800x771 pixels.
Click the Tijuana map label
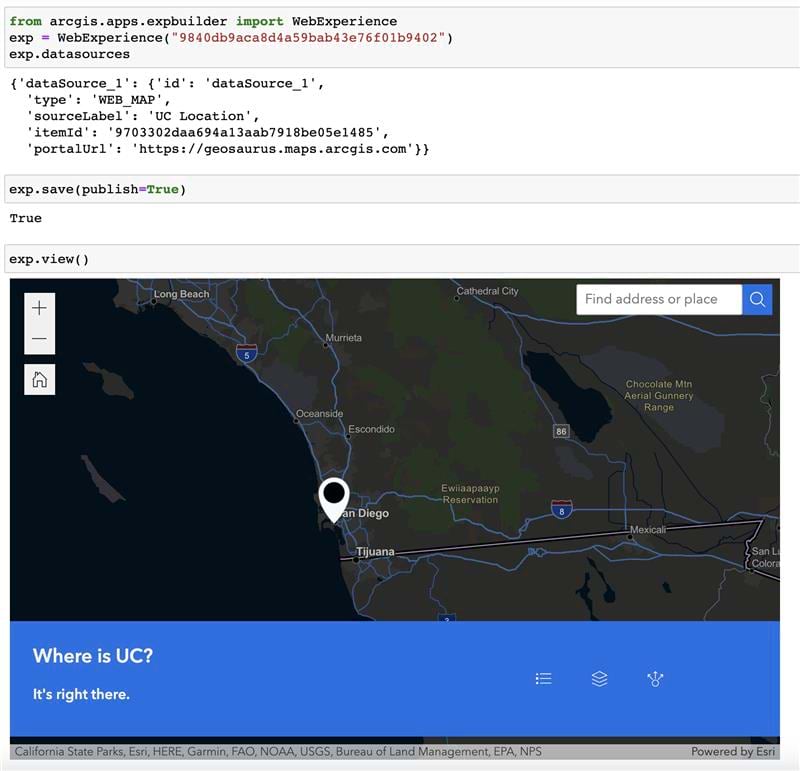click(375, 552)
